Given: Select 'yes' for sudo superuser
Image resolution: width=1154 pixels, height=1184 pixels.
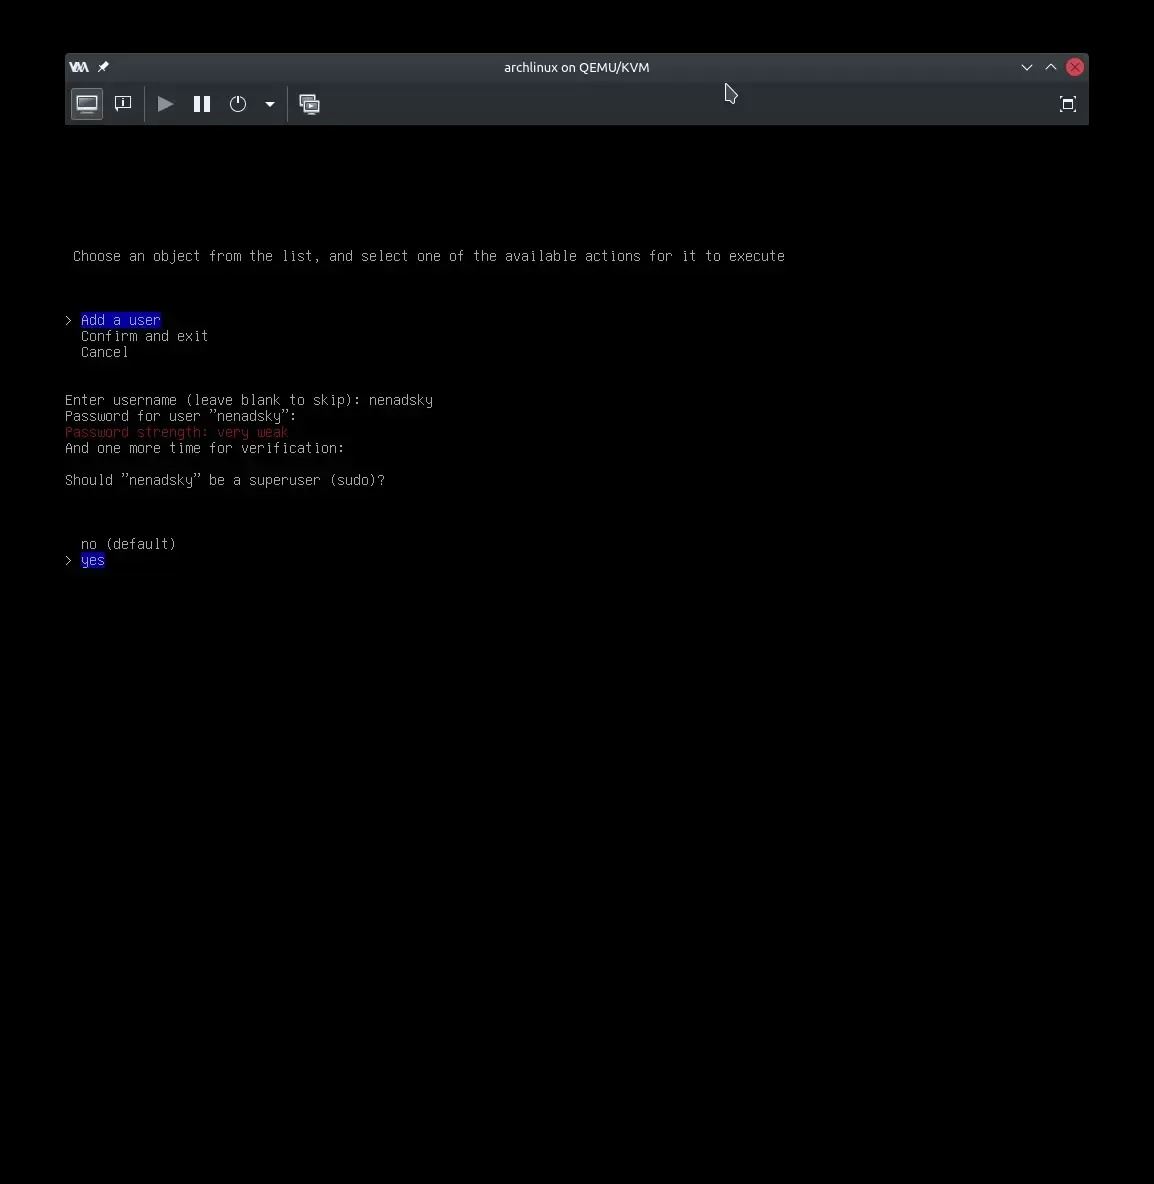Looking at the screenshot, I should [93, 560].
